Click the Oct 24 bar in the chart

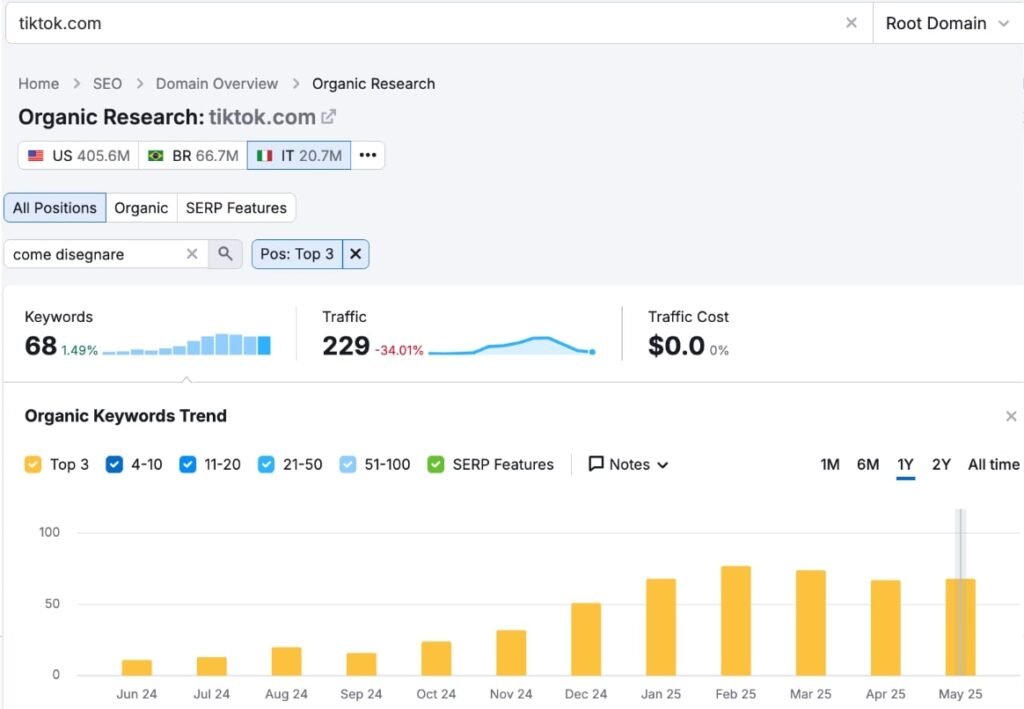436,658
